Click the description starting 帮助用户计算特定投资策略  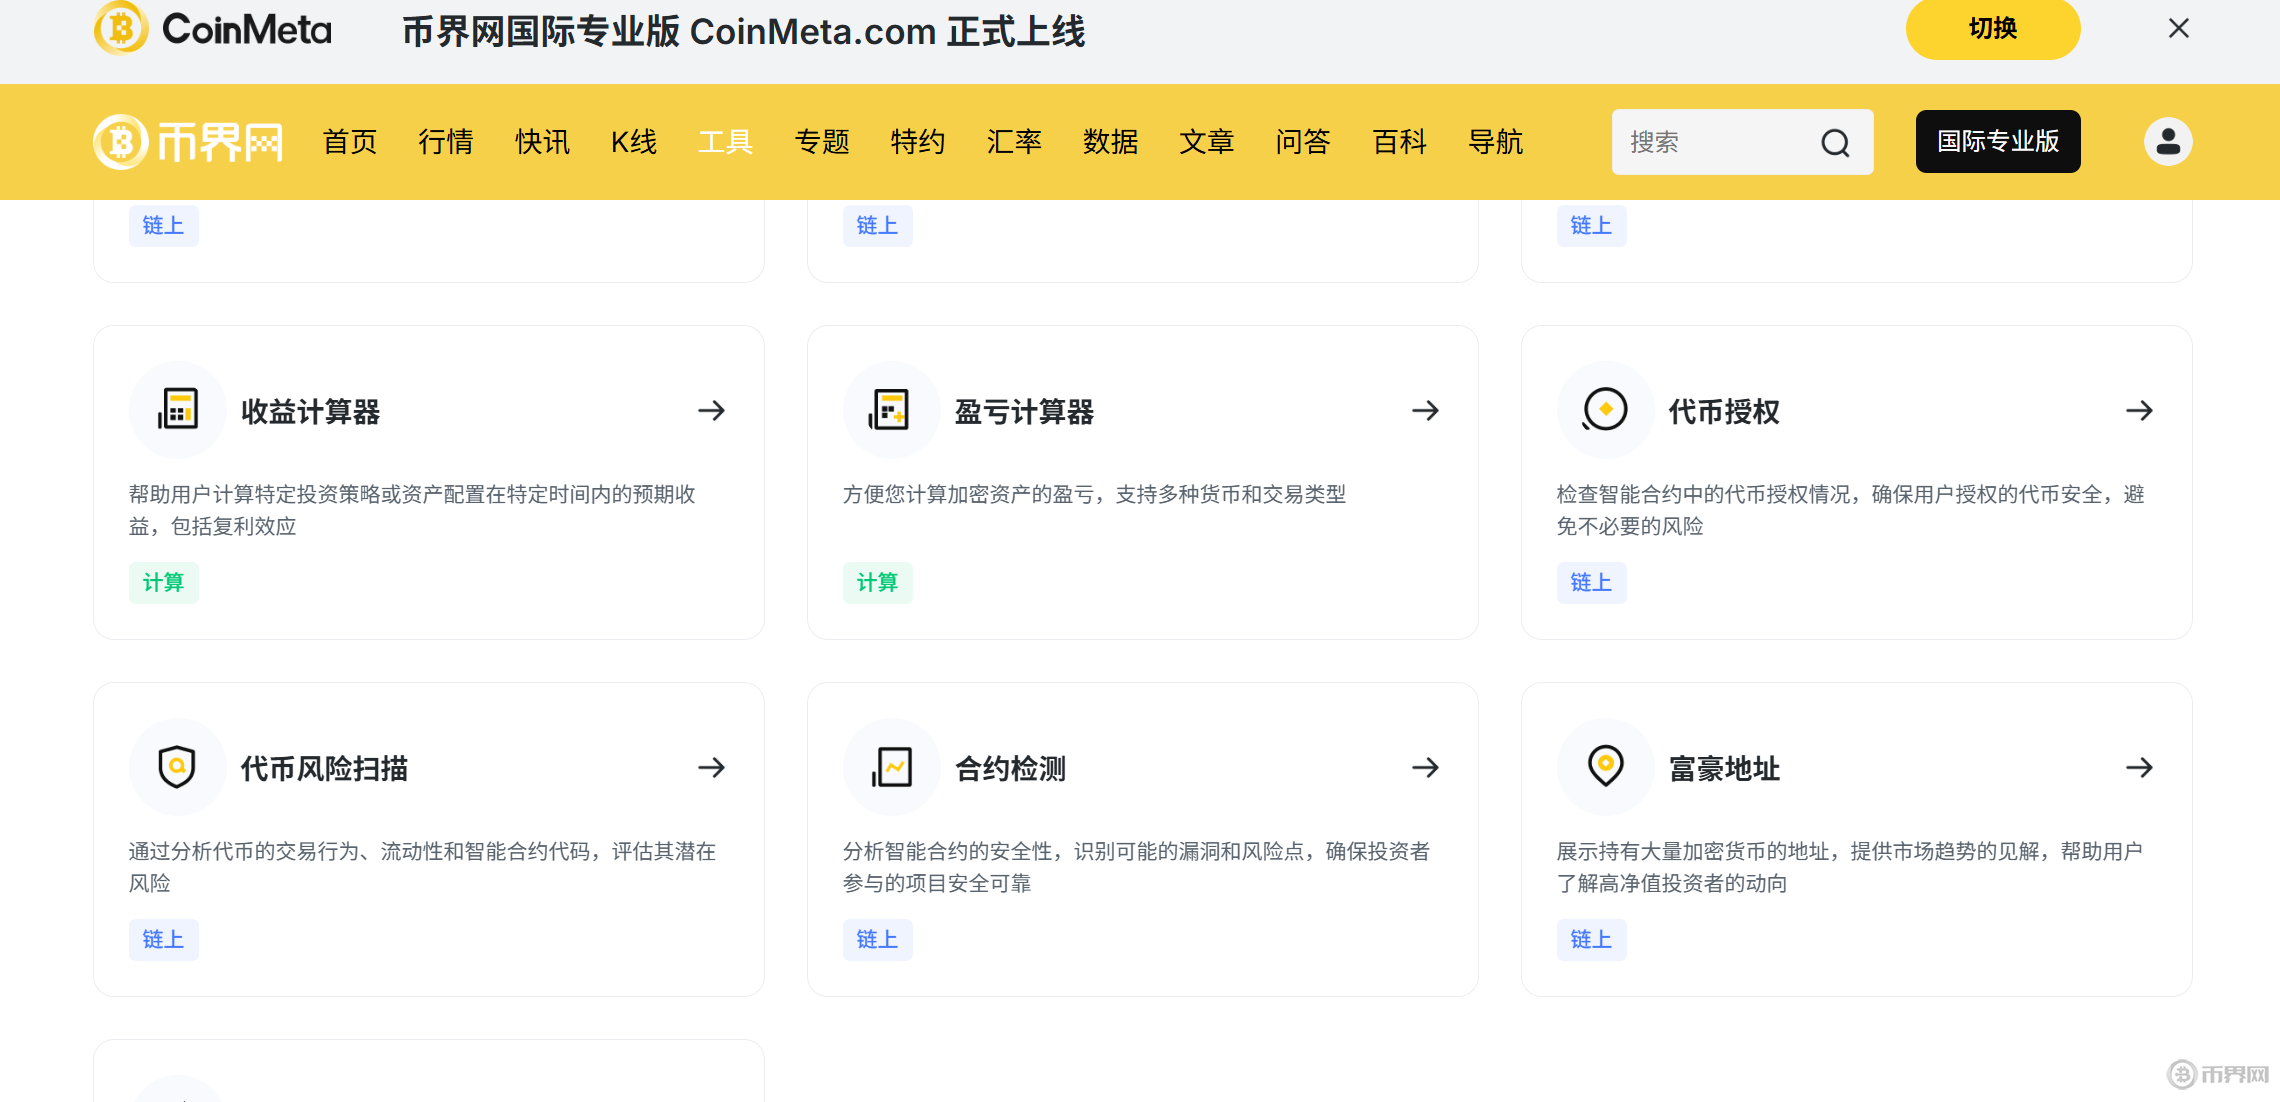pos(412,510)
